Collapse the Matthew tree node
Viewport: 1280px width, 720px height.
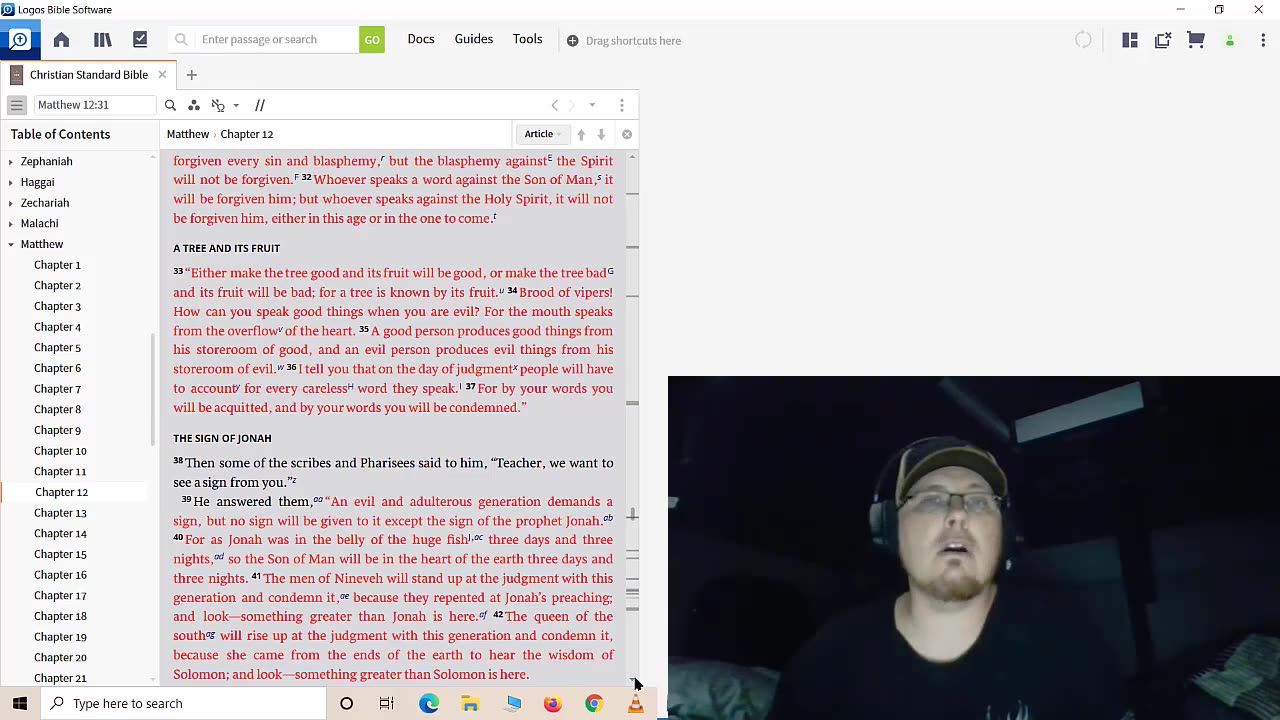pyautogui.click(x=11, y=244)
